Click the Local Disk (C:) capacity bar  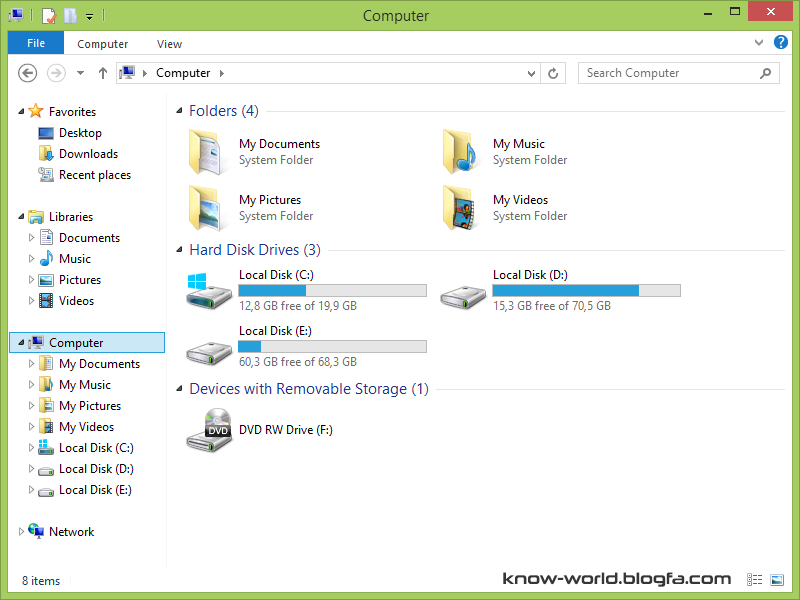point(332,290)
